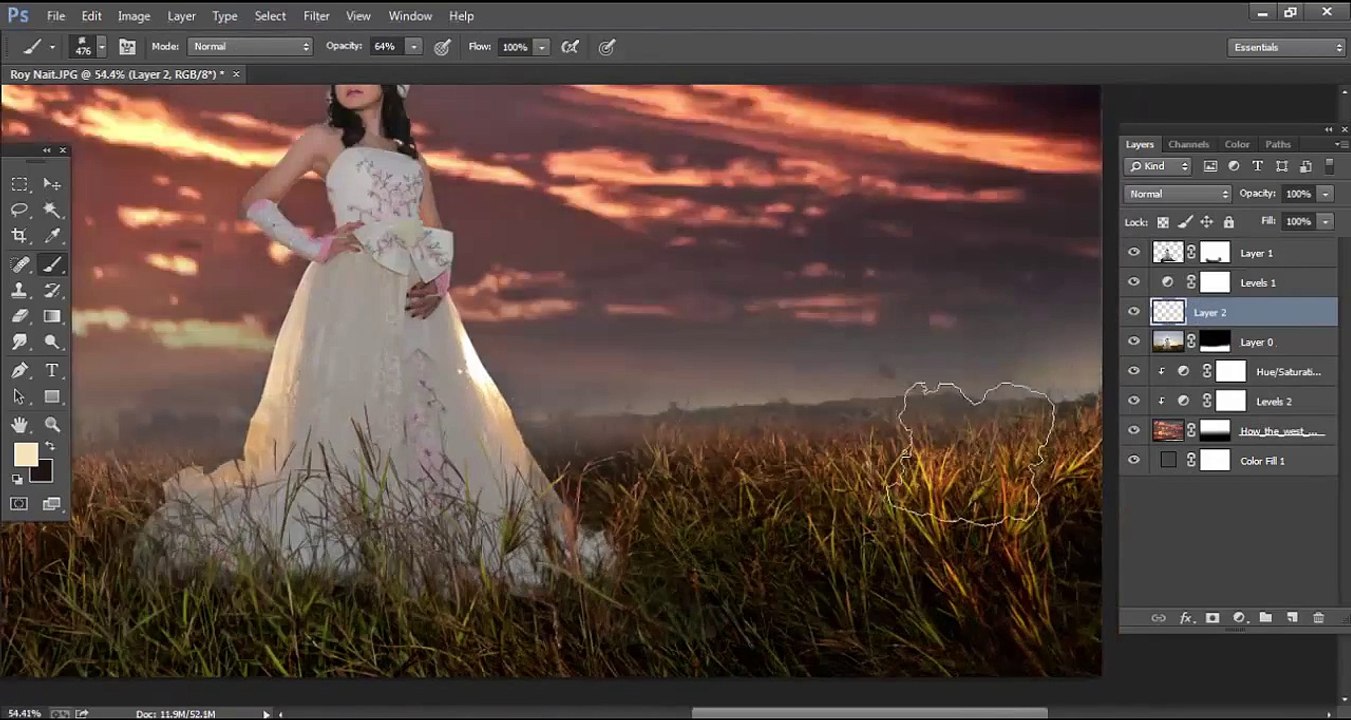Screen dimensions: 1351x720
Task: Toggle pressure for opacity in options bar
Action: point(442,47)
